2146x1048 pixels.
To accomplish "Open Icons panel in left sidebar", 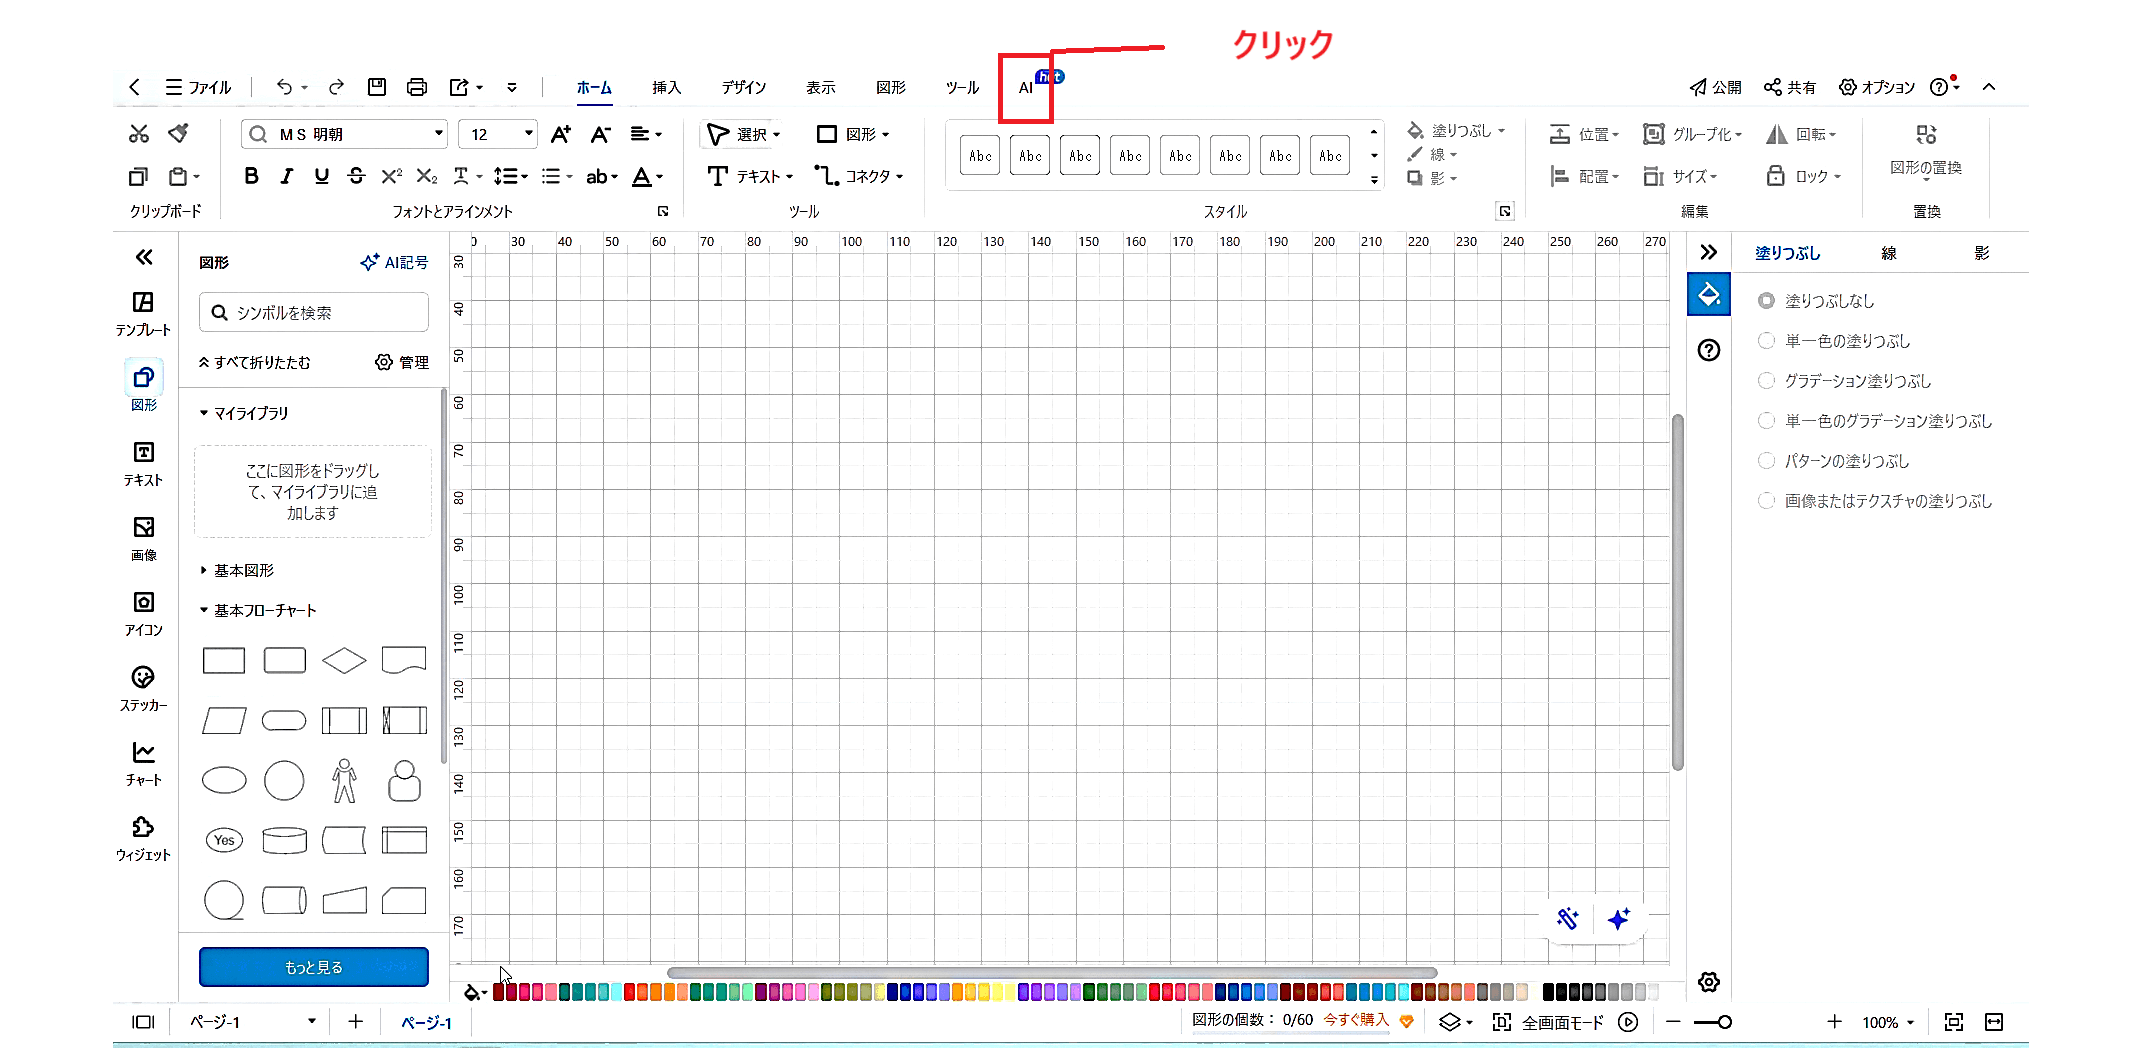I will tap(143, 613).
